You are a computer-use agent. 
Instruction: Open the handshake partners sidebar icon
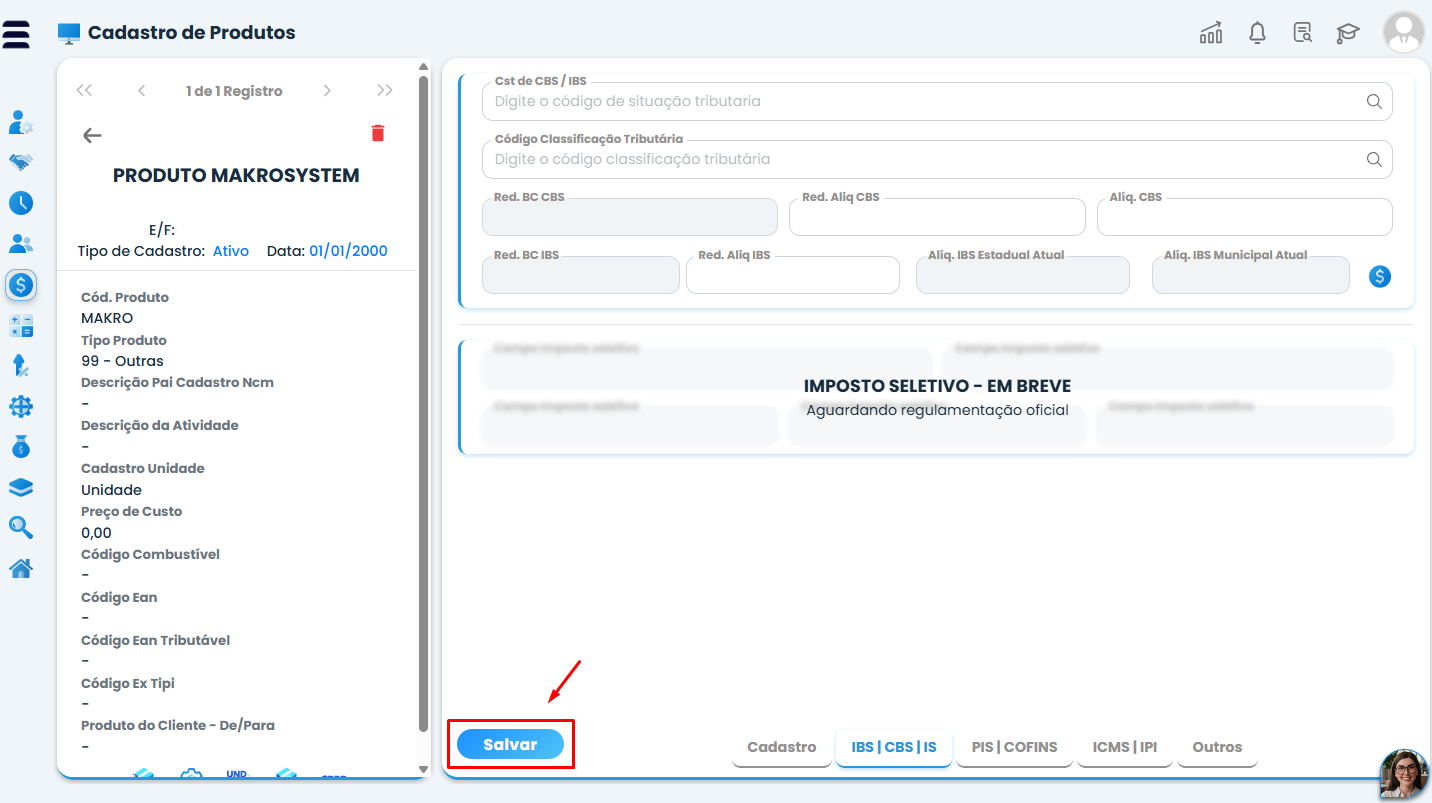click(x=21, y=161)
